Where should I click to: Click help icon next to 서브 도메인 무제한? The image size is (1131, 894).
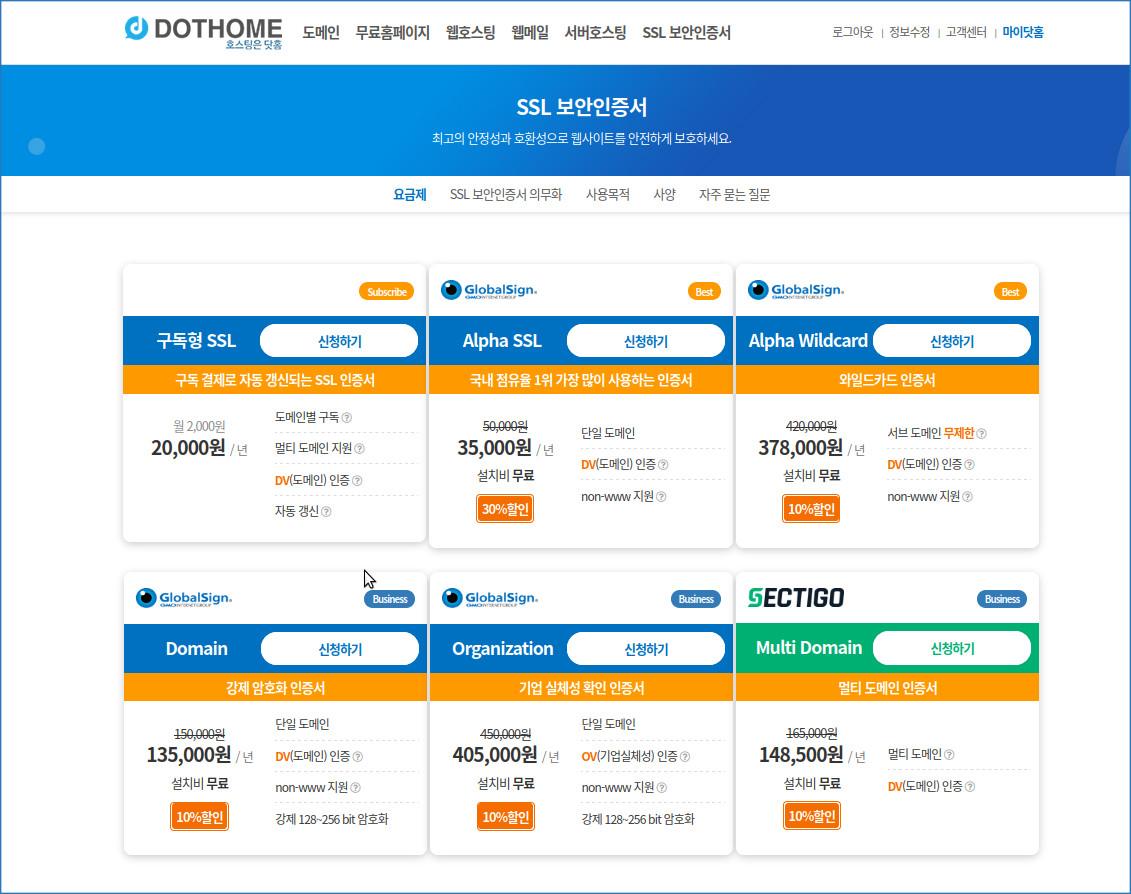coord(981,434)
